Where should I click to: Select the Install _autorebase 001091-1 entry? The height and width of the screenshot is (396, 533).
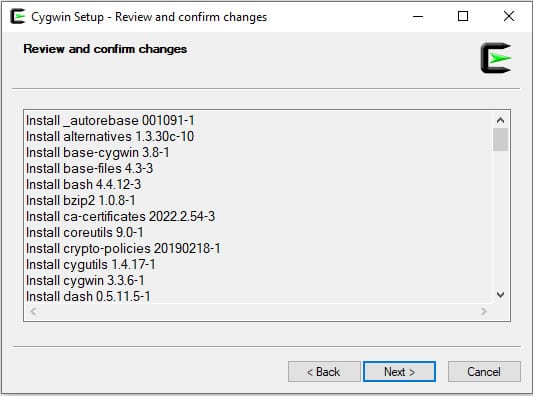click(x=110, y=120)
